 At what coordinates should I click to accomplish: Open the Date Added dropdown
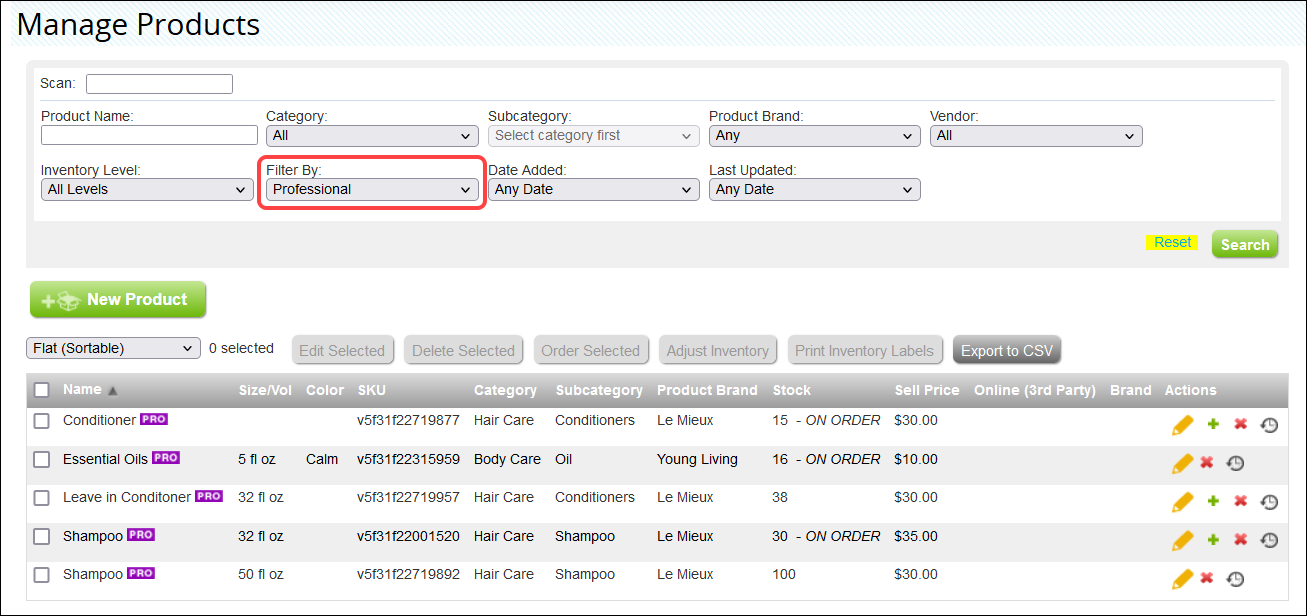pos(593,189)
